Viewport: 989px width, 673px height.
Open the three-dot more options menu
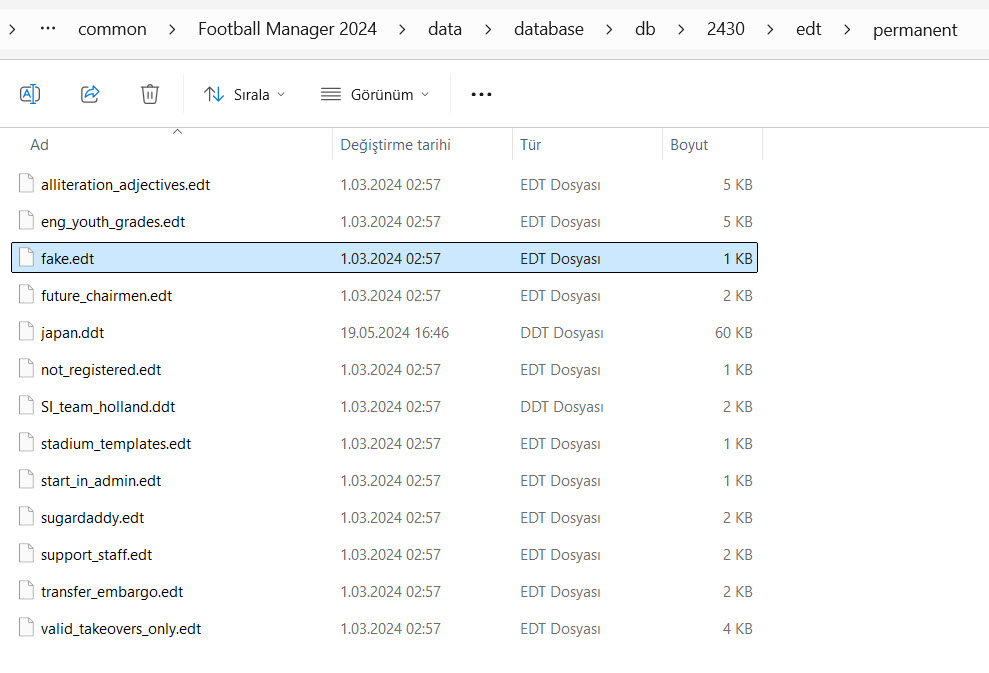(x=481, y=94)
